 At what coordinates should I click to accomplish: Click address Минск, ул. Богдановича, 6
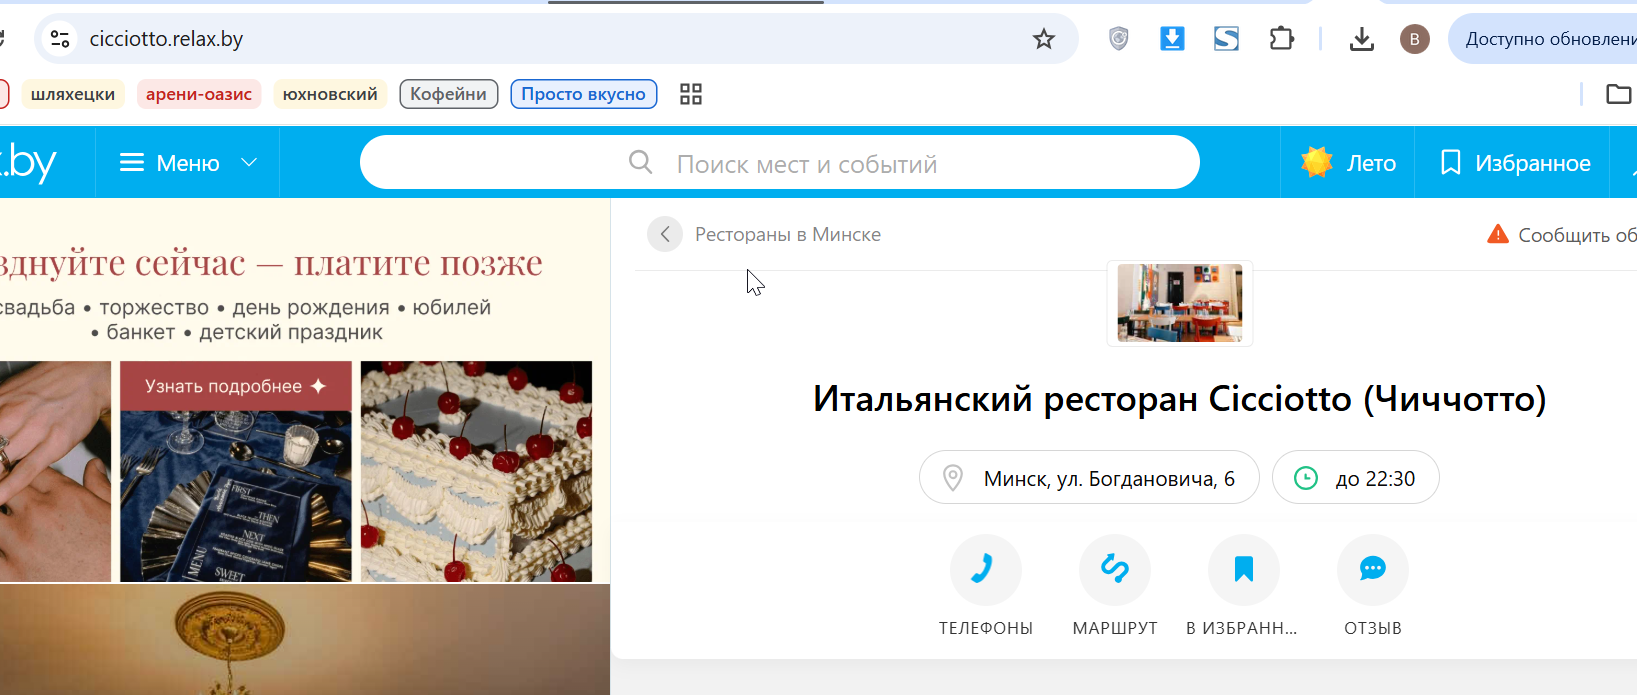tap(1089, 478)
